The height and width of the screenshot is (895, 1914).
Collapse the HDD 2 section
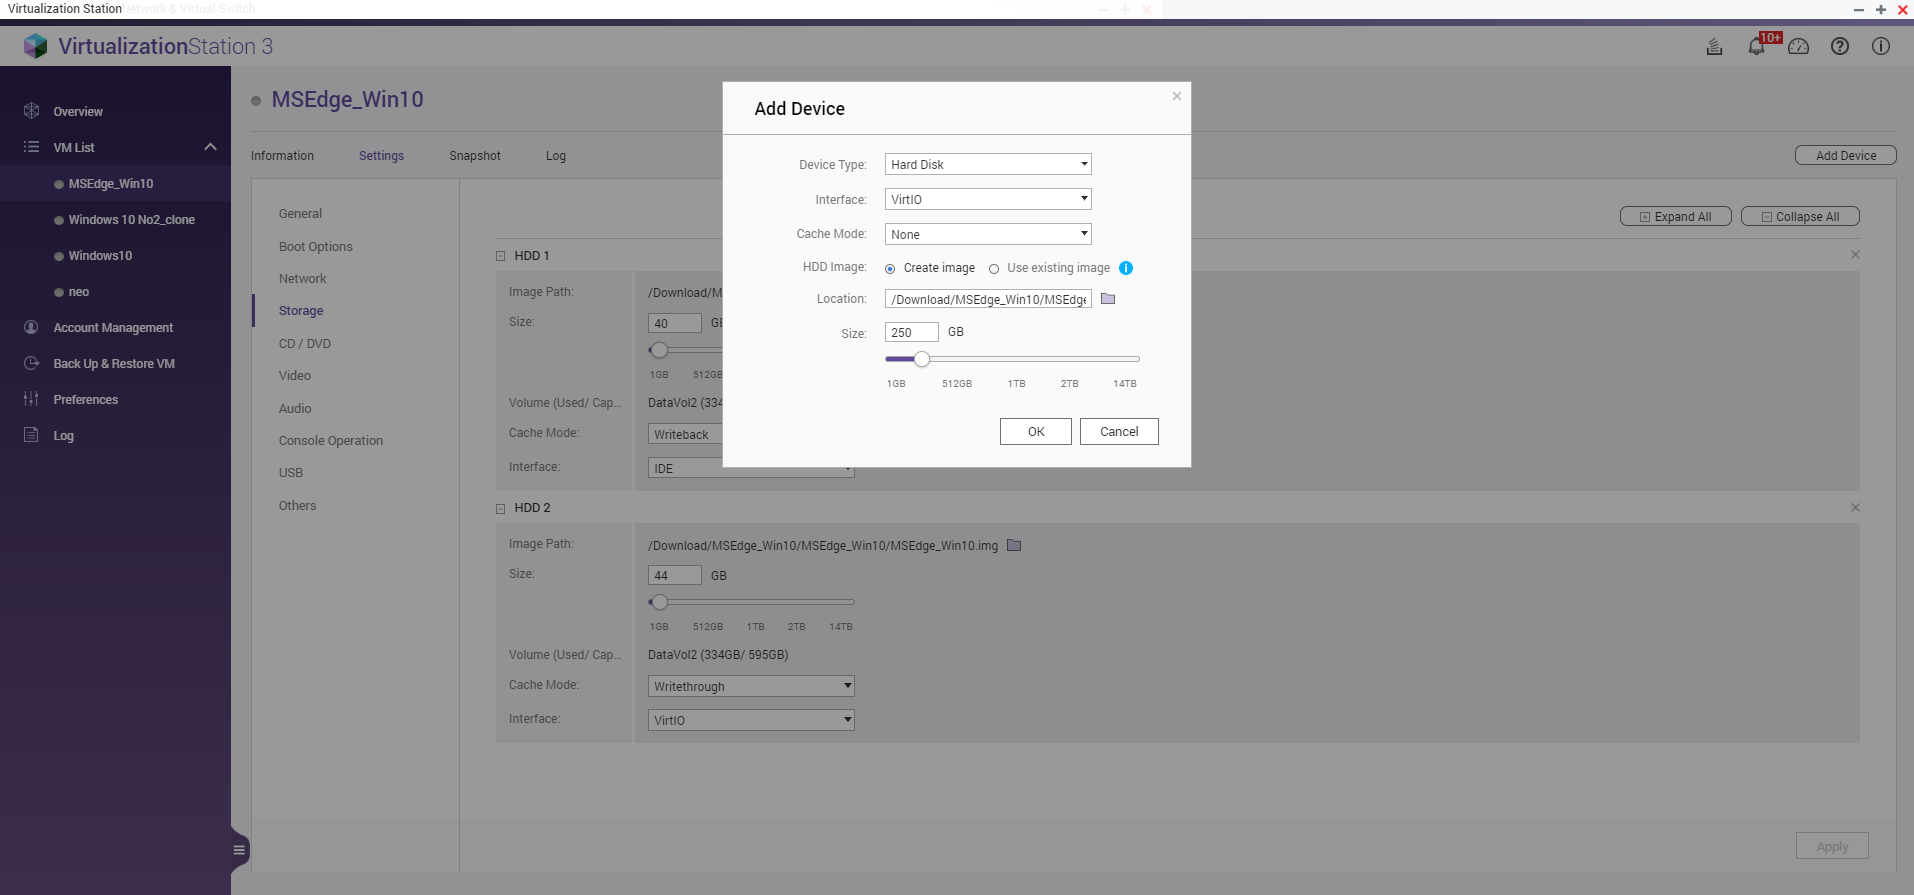pos(501,508)
